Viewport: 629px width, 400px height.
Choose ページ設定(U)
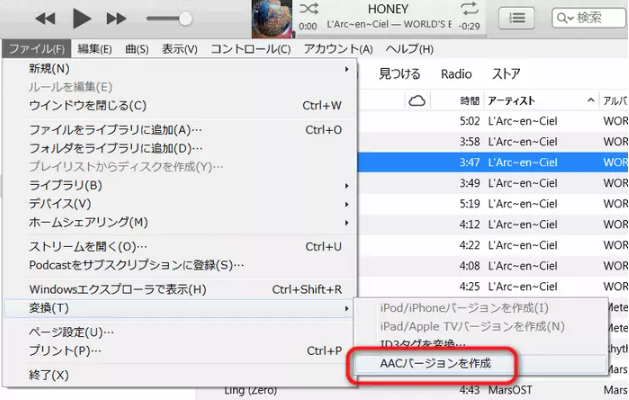click(x=180, y=332)
